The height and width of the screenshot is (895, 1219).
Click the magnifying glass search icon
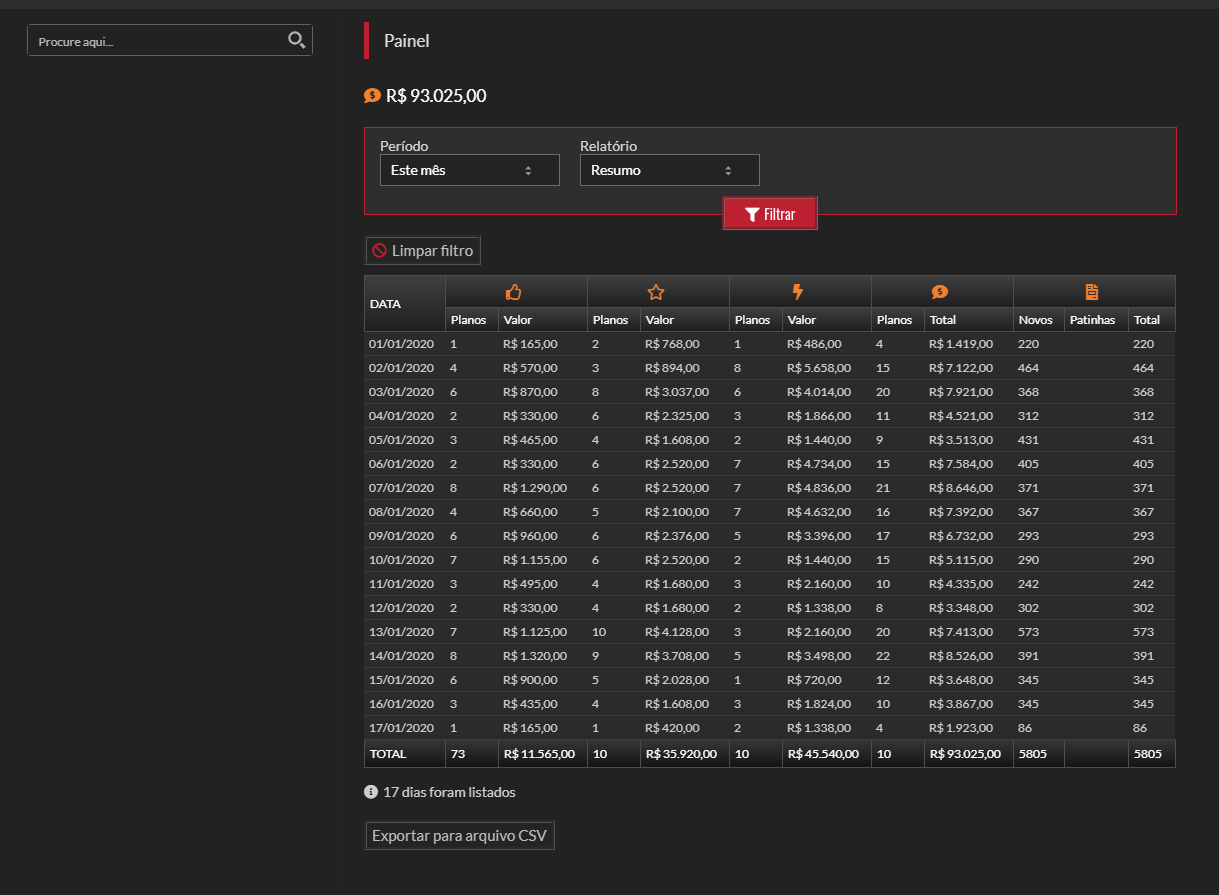(x=296, y=40)
